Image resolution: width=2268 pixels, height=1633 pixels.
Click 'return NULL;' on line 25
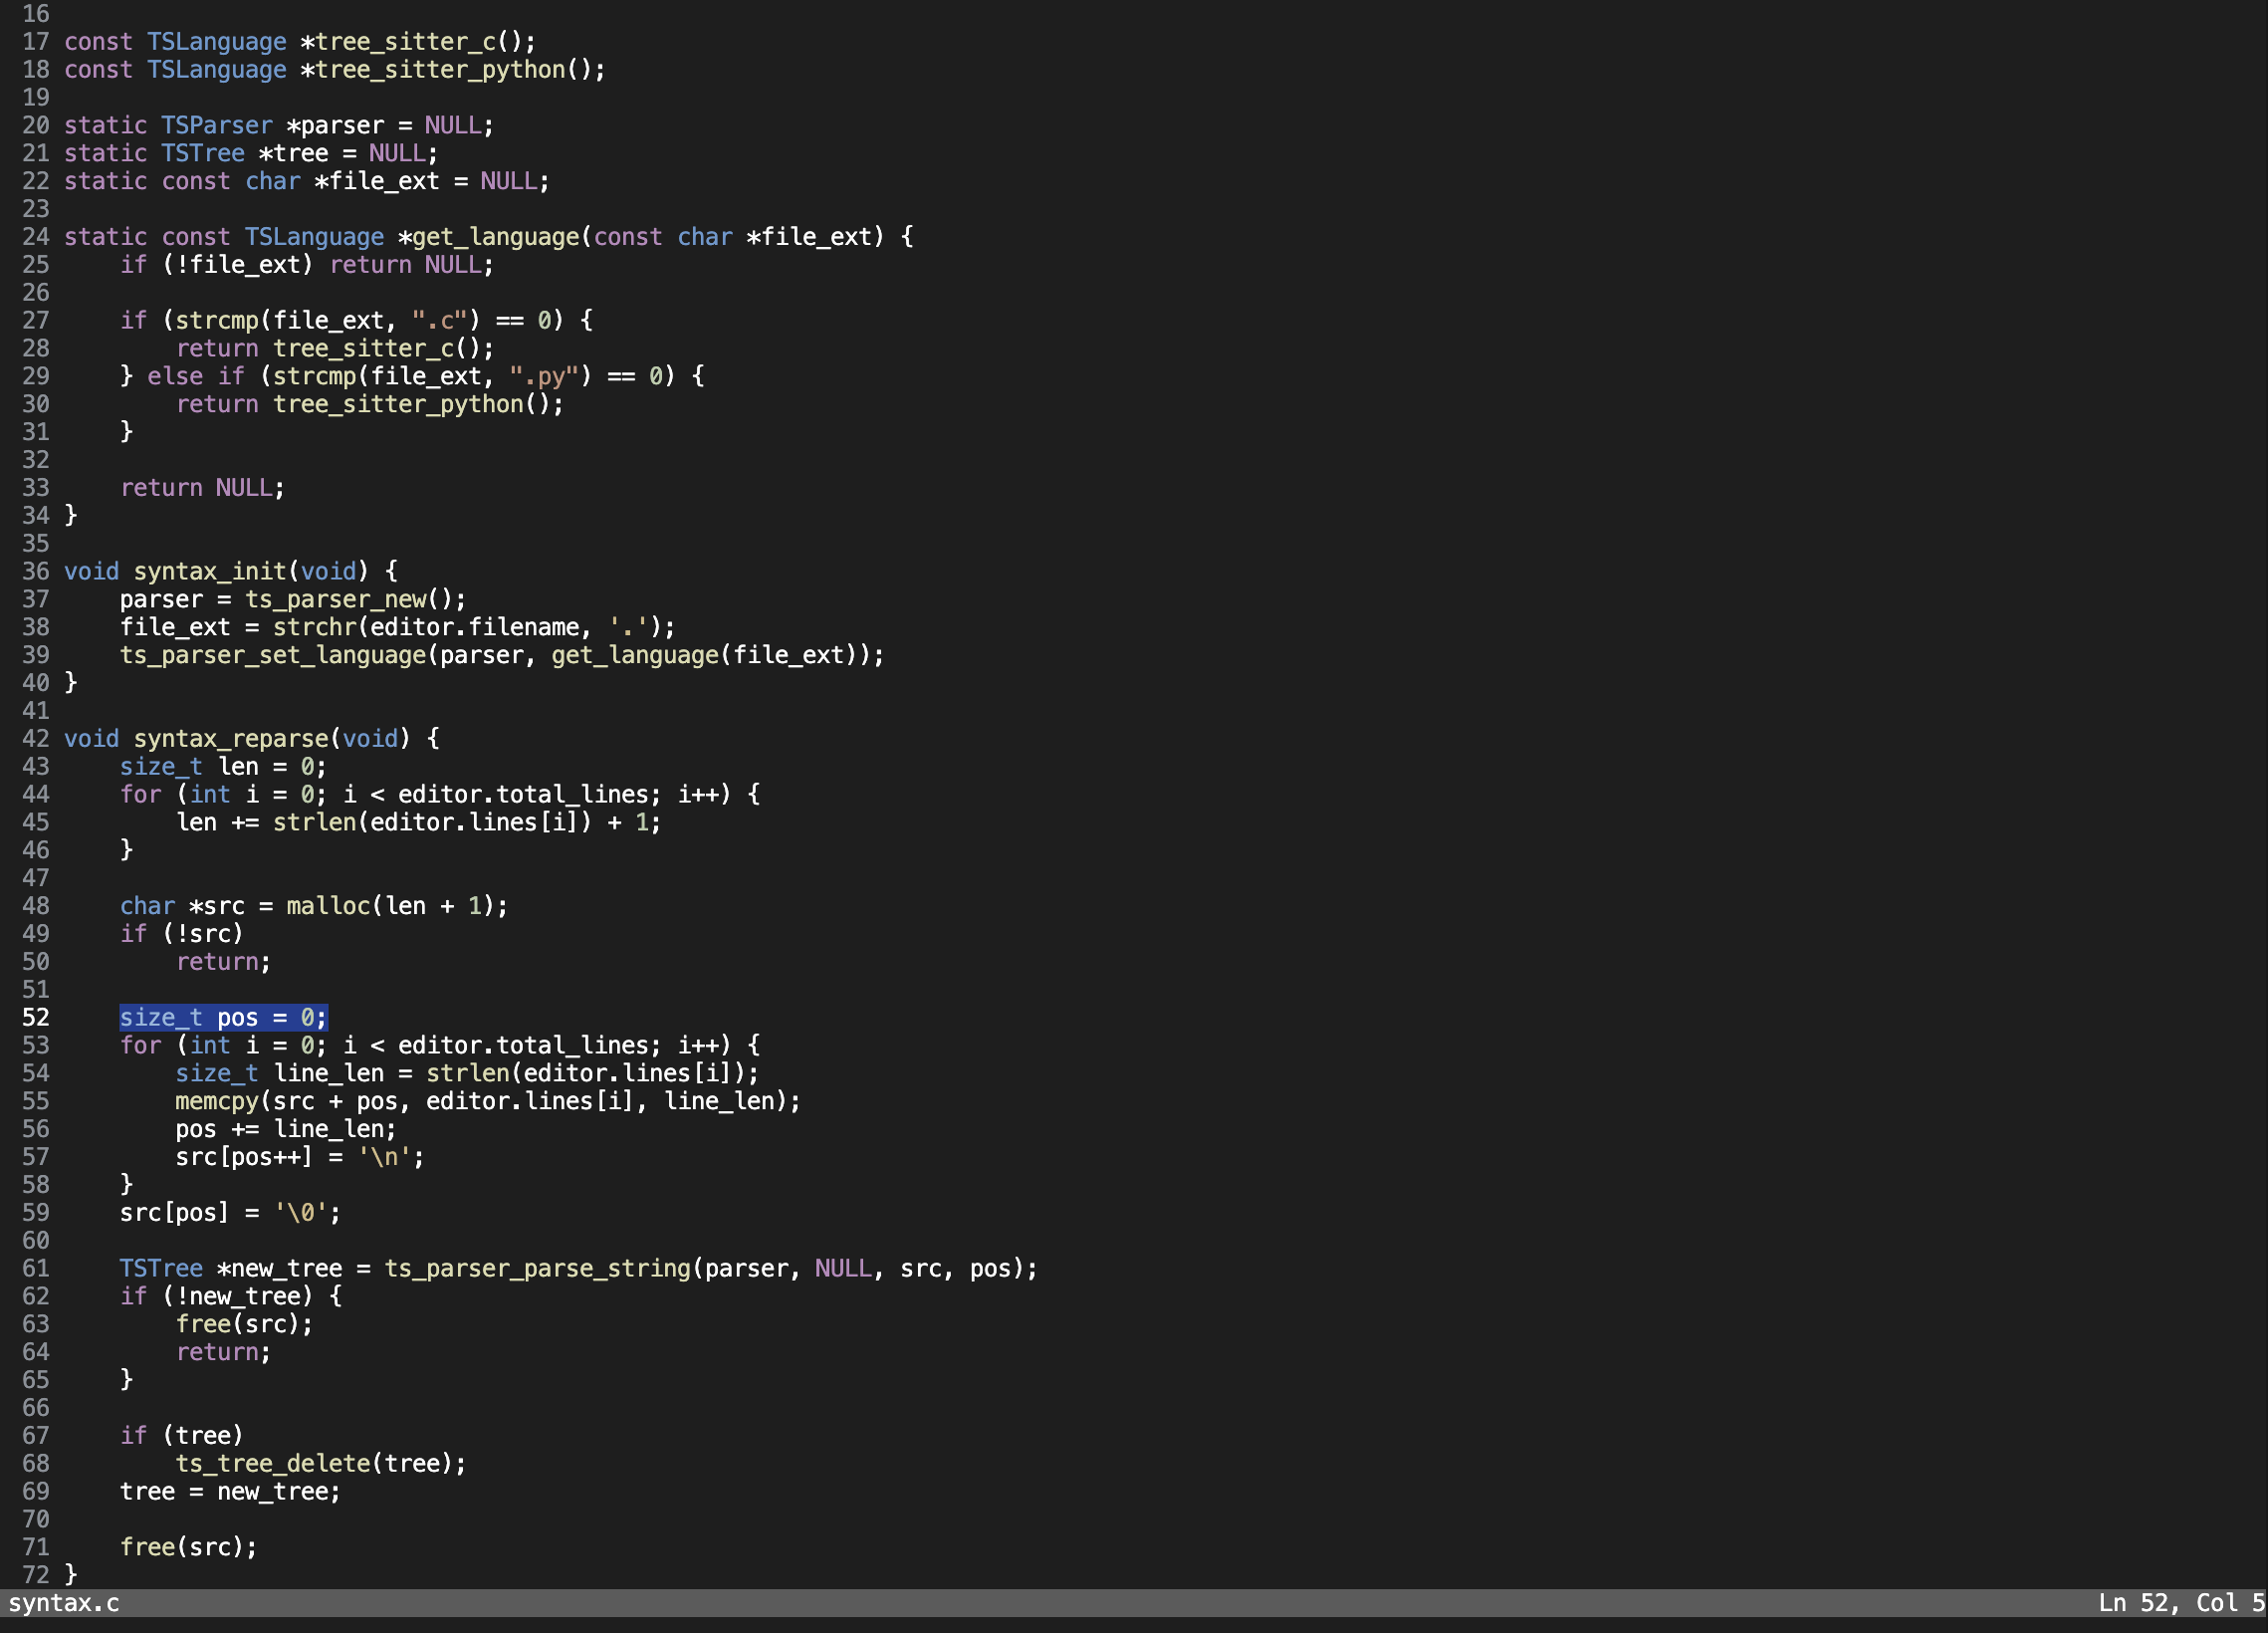(x=412, y=265)
